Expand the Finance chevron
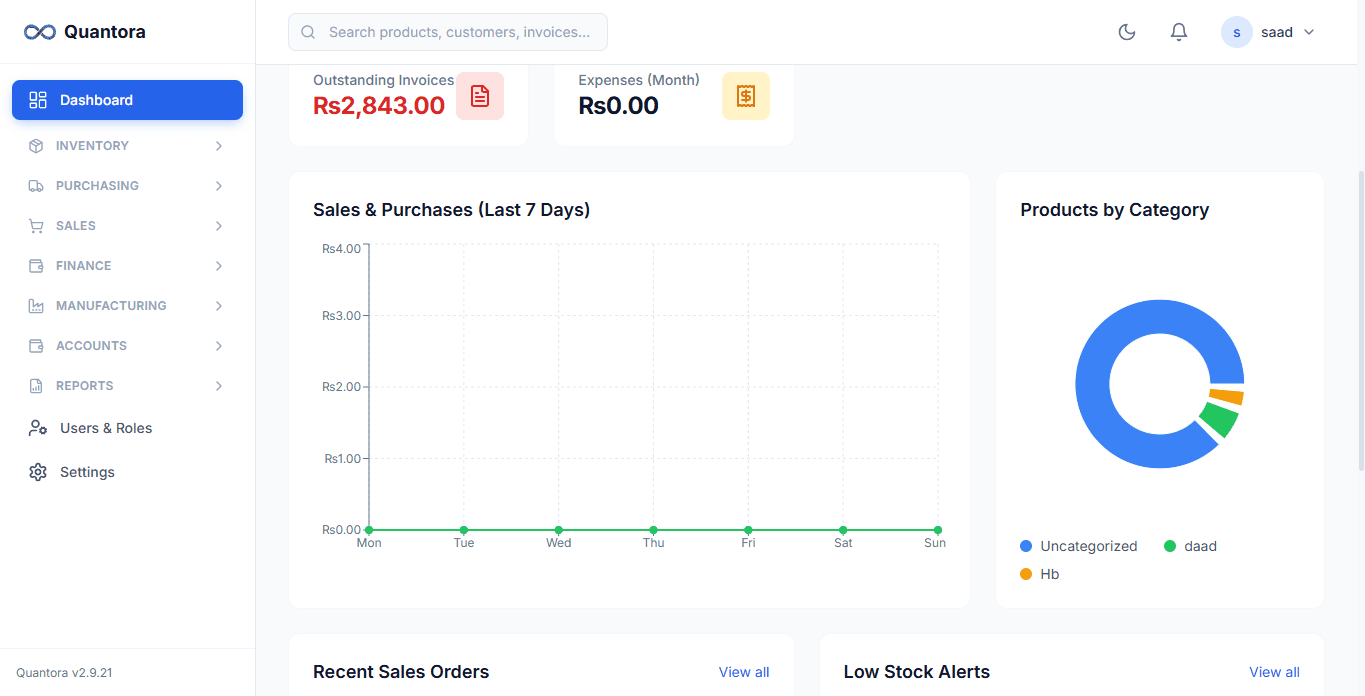This screenshot has height=696, width=1365. point(219,266)
